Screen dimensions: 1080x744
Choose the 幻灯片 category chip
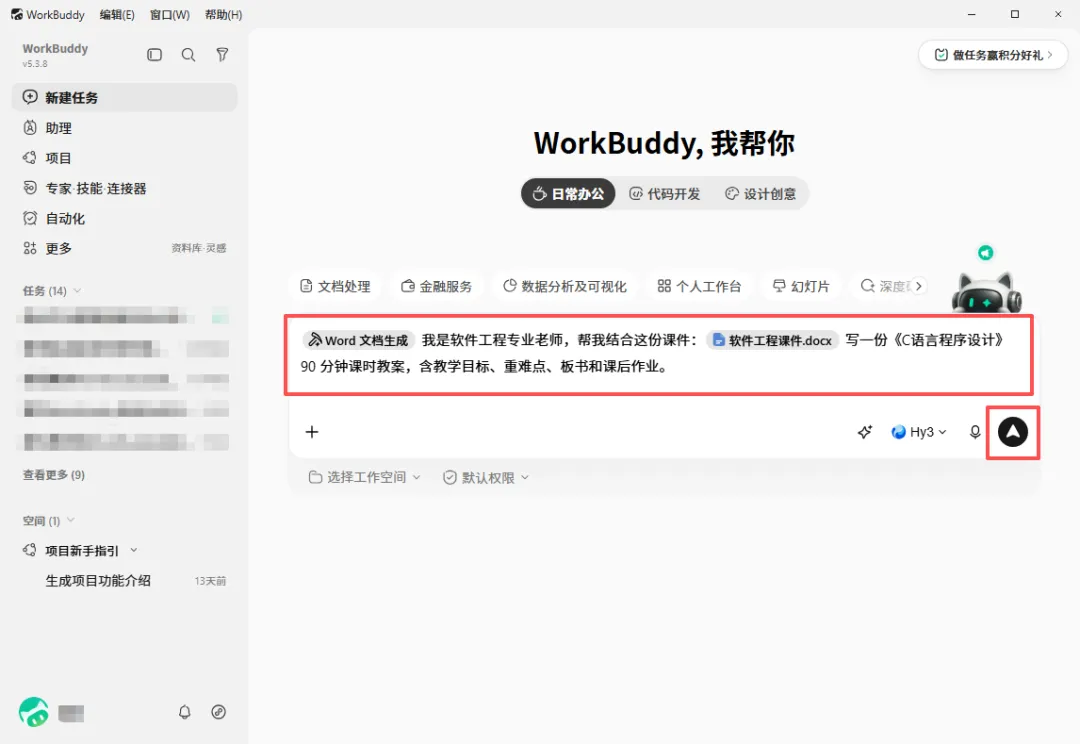pyautogui.click(x=801, y=286)
